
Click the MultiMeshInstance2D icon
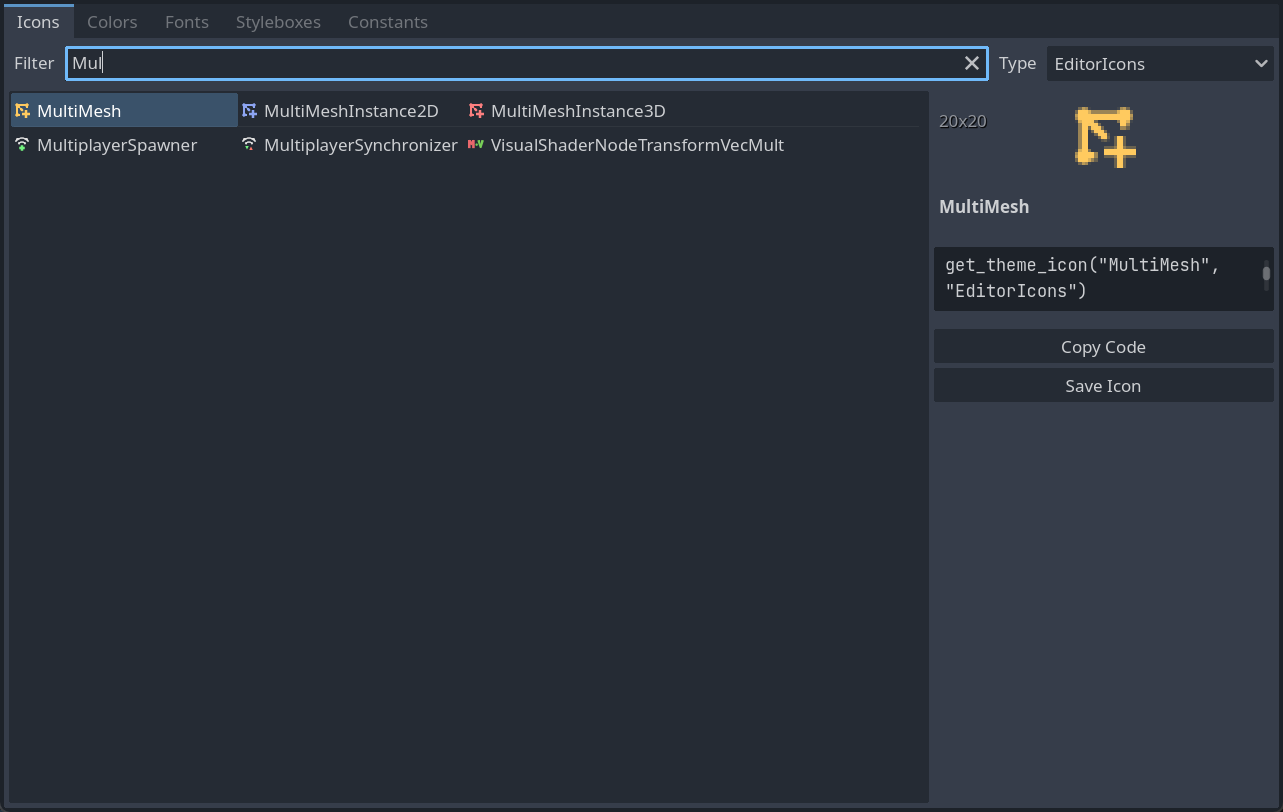249,111
